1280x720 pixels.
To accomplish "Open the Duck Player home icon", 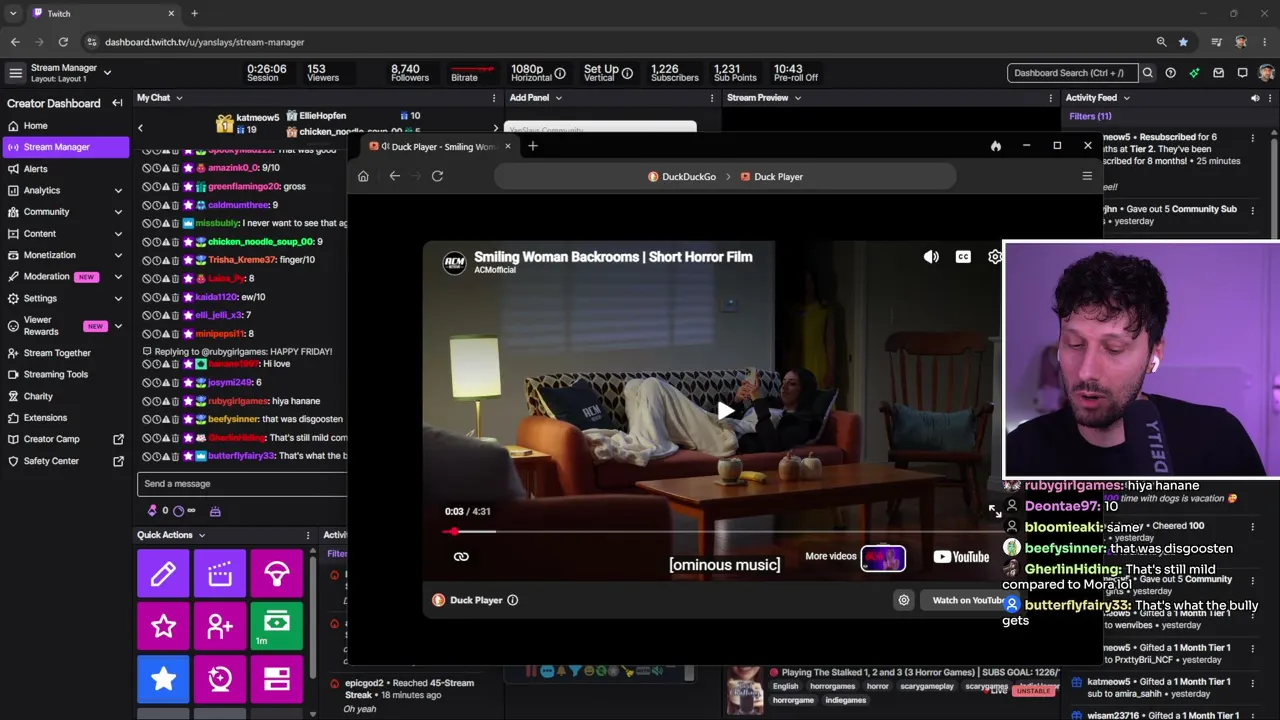I will [363, 176].
